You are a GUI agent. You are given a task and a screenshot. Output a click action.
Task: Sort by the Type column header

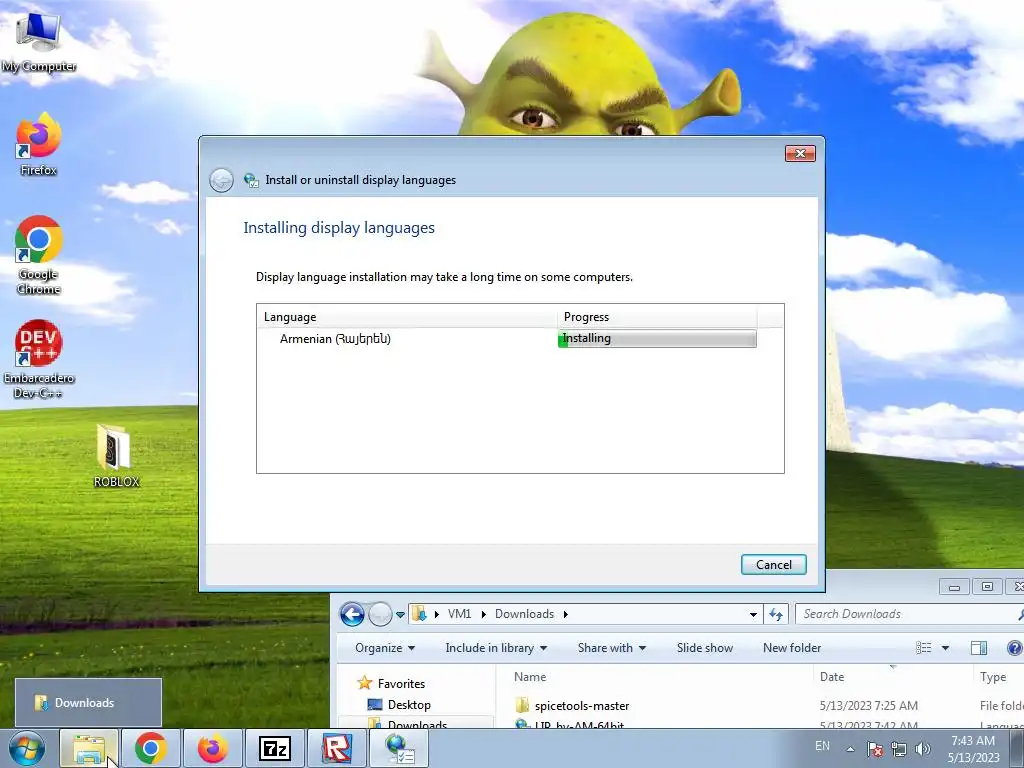(998, 677)
